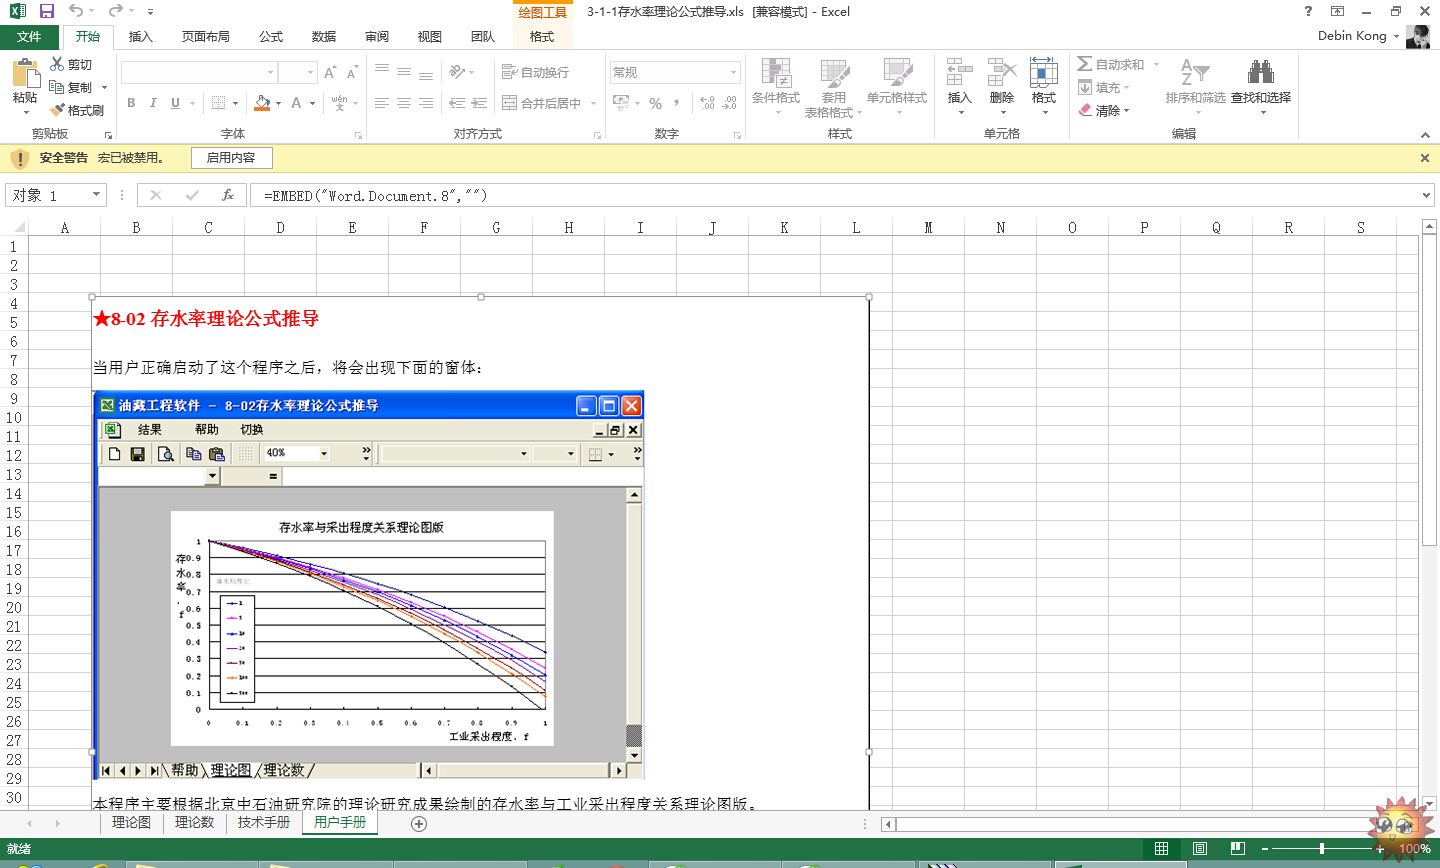The height and width of the screenshot is (868, 1440).
Task: Click the Name Box showing 对象 1
Action: coord(55,195)
